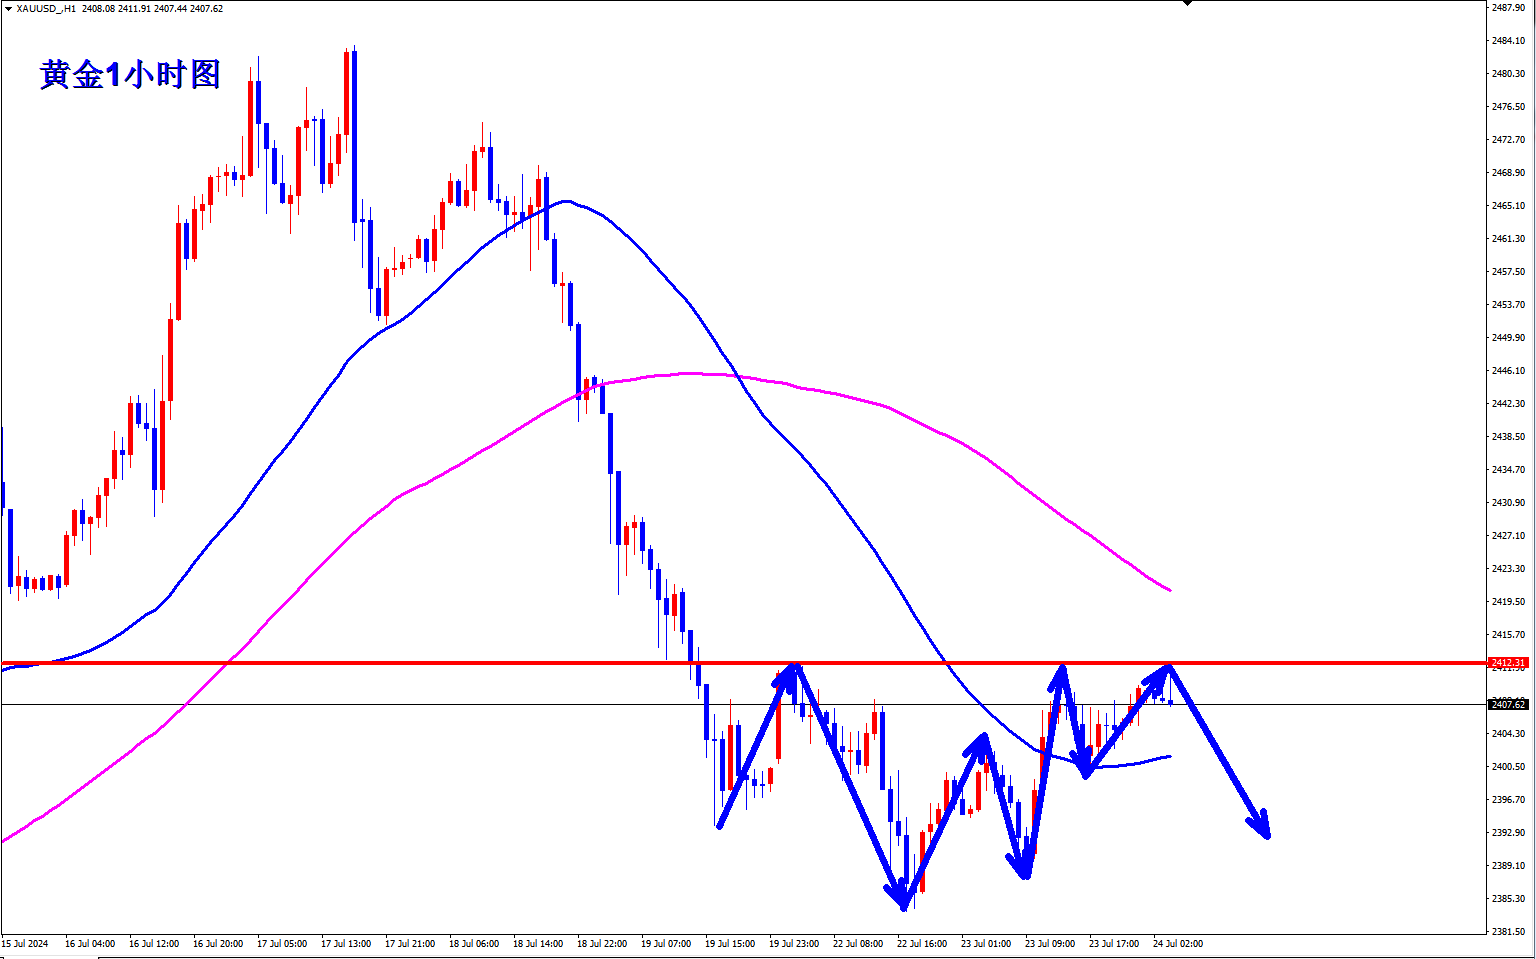Click the 2487.90 price scale label
The width and height of the screenshot is (1536, 959).
pyautogui.click(x=1508, y=8)
